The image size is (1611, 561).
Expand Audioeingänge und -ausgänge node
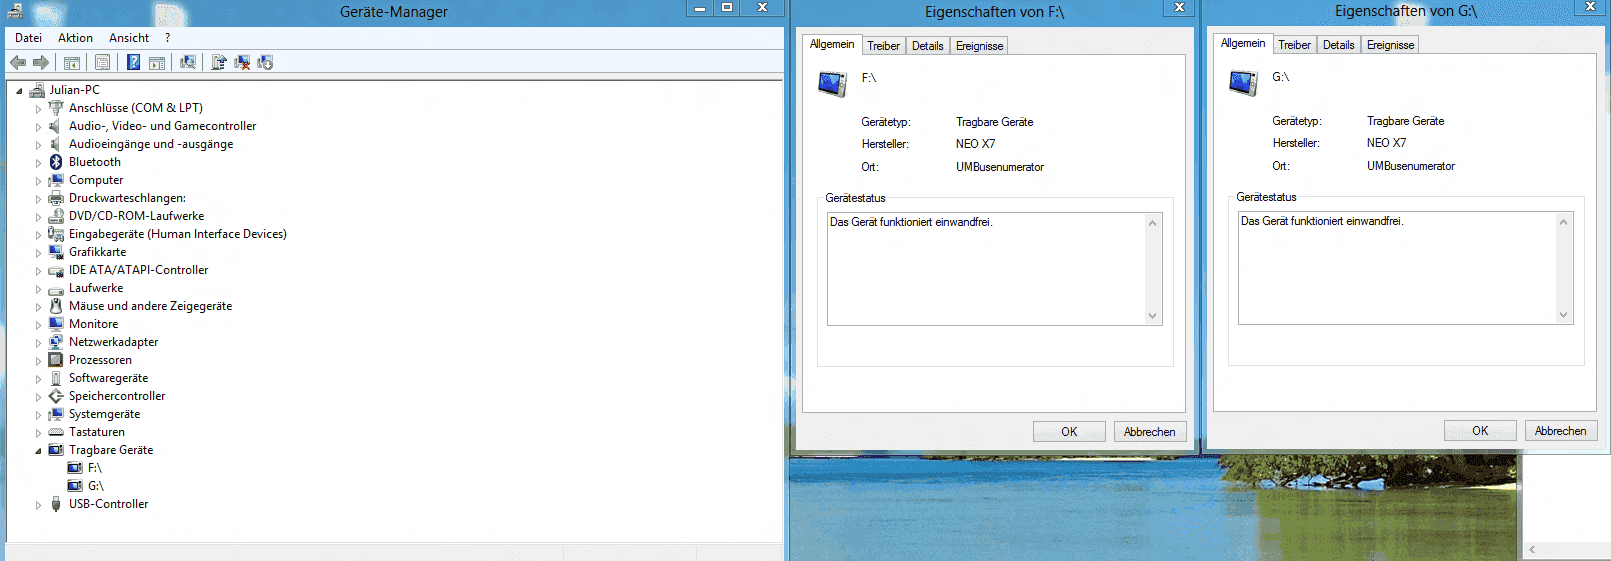(39, 145)
